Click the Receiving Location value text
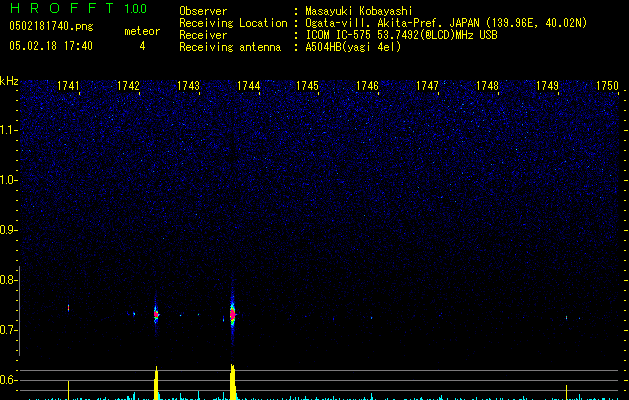Image resolution: width=629 pixels, height=400 pixels. (x=446, y=23)
